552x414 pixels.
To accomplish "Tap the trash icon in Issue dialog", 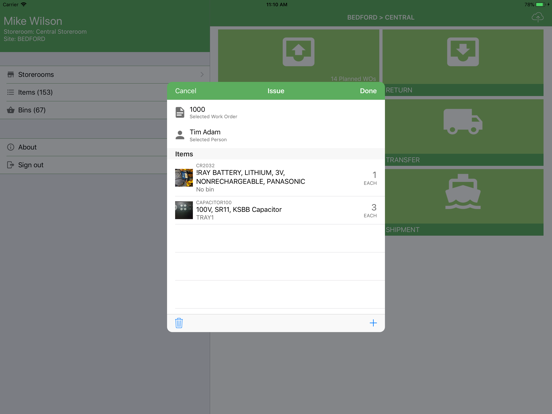I will pos(179,323).
